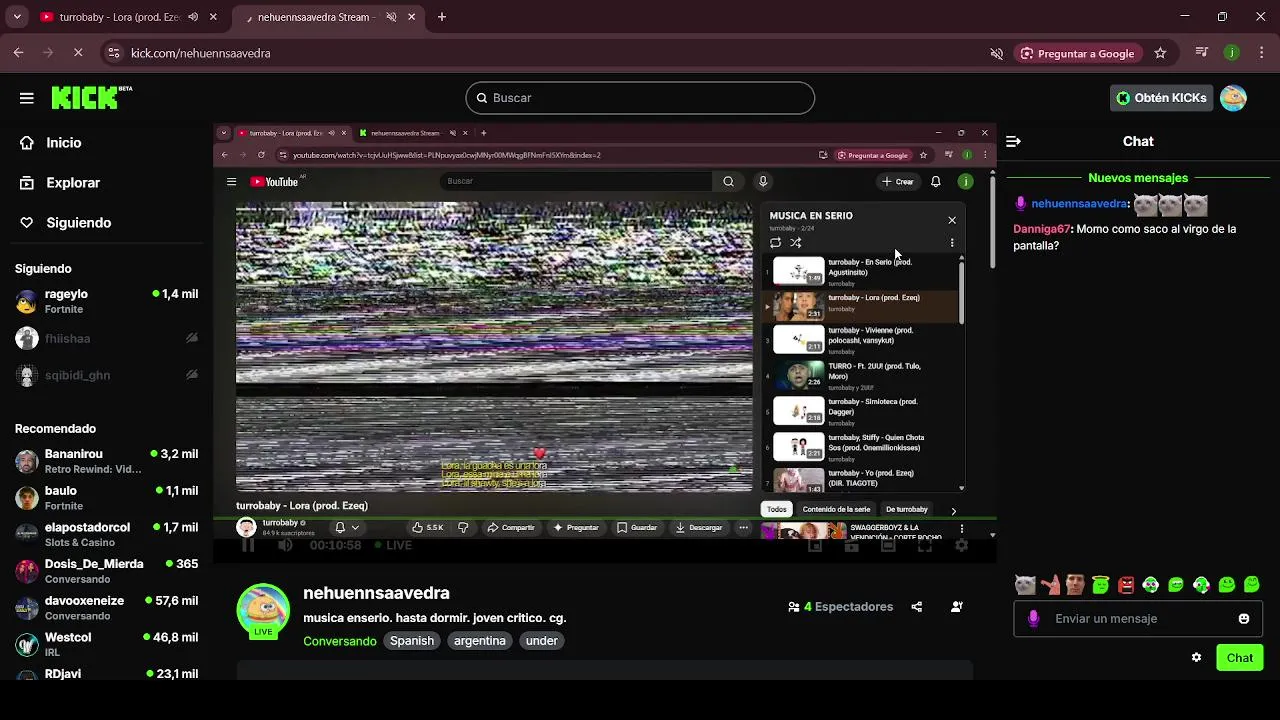Unmute the nehuennsaavedra Stream tab audio
1280x720 pixels.
(391, 17)
